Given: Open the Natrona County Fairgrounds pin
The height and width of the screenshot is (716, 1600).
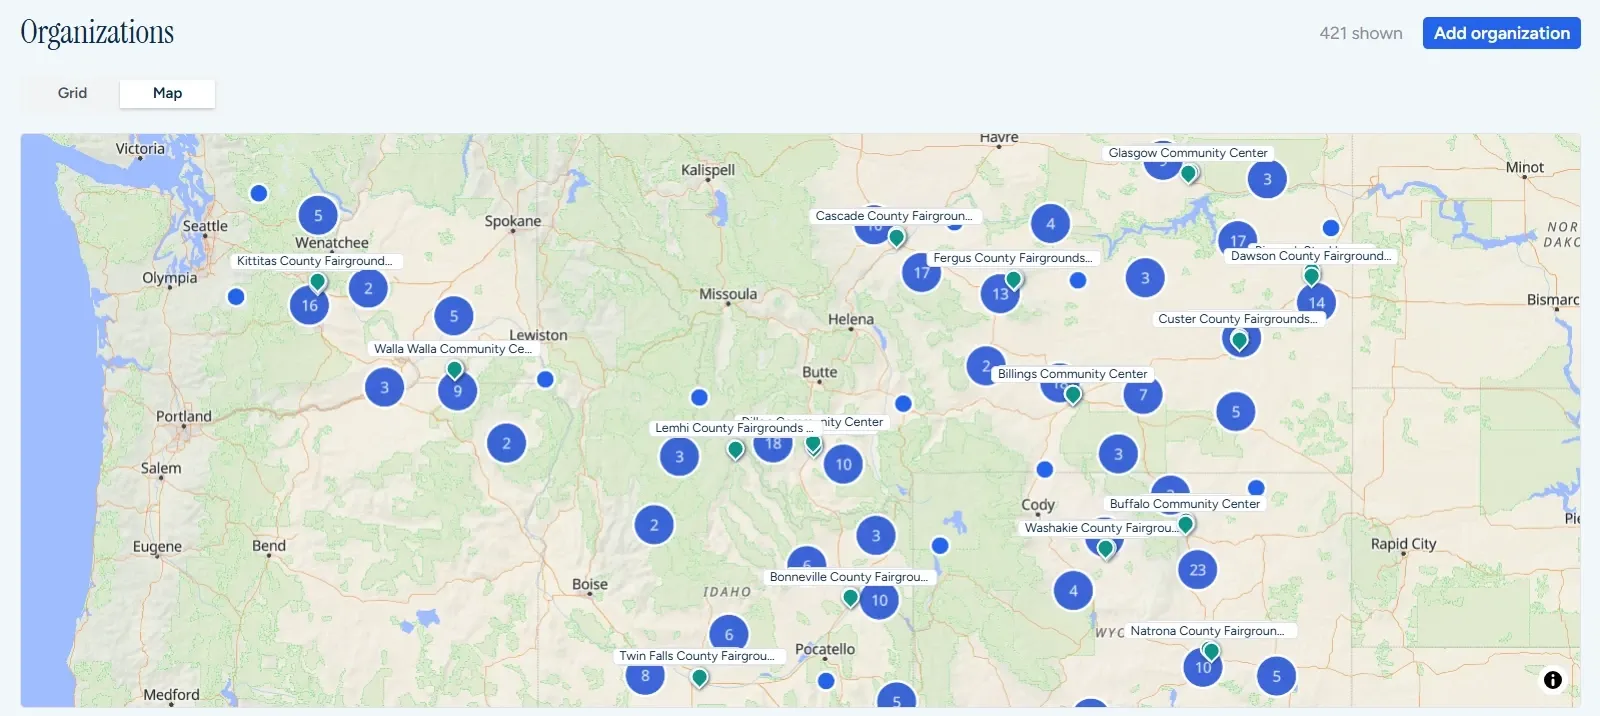Looking at the screenshot, I should (1211, 652).
